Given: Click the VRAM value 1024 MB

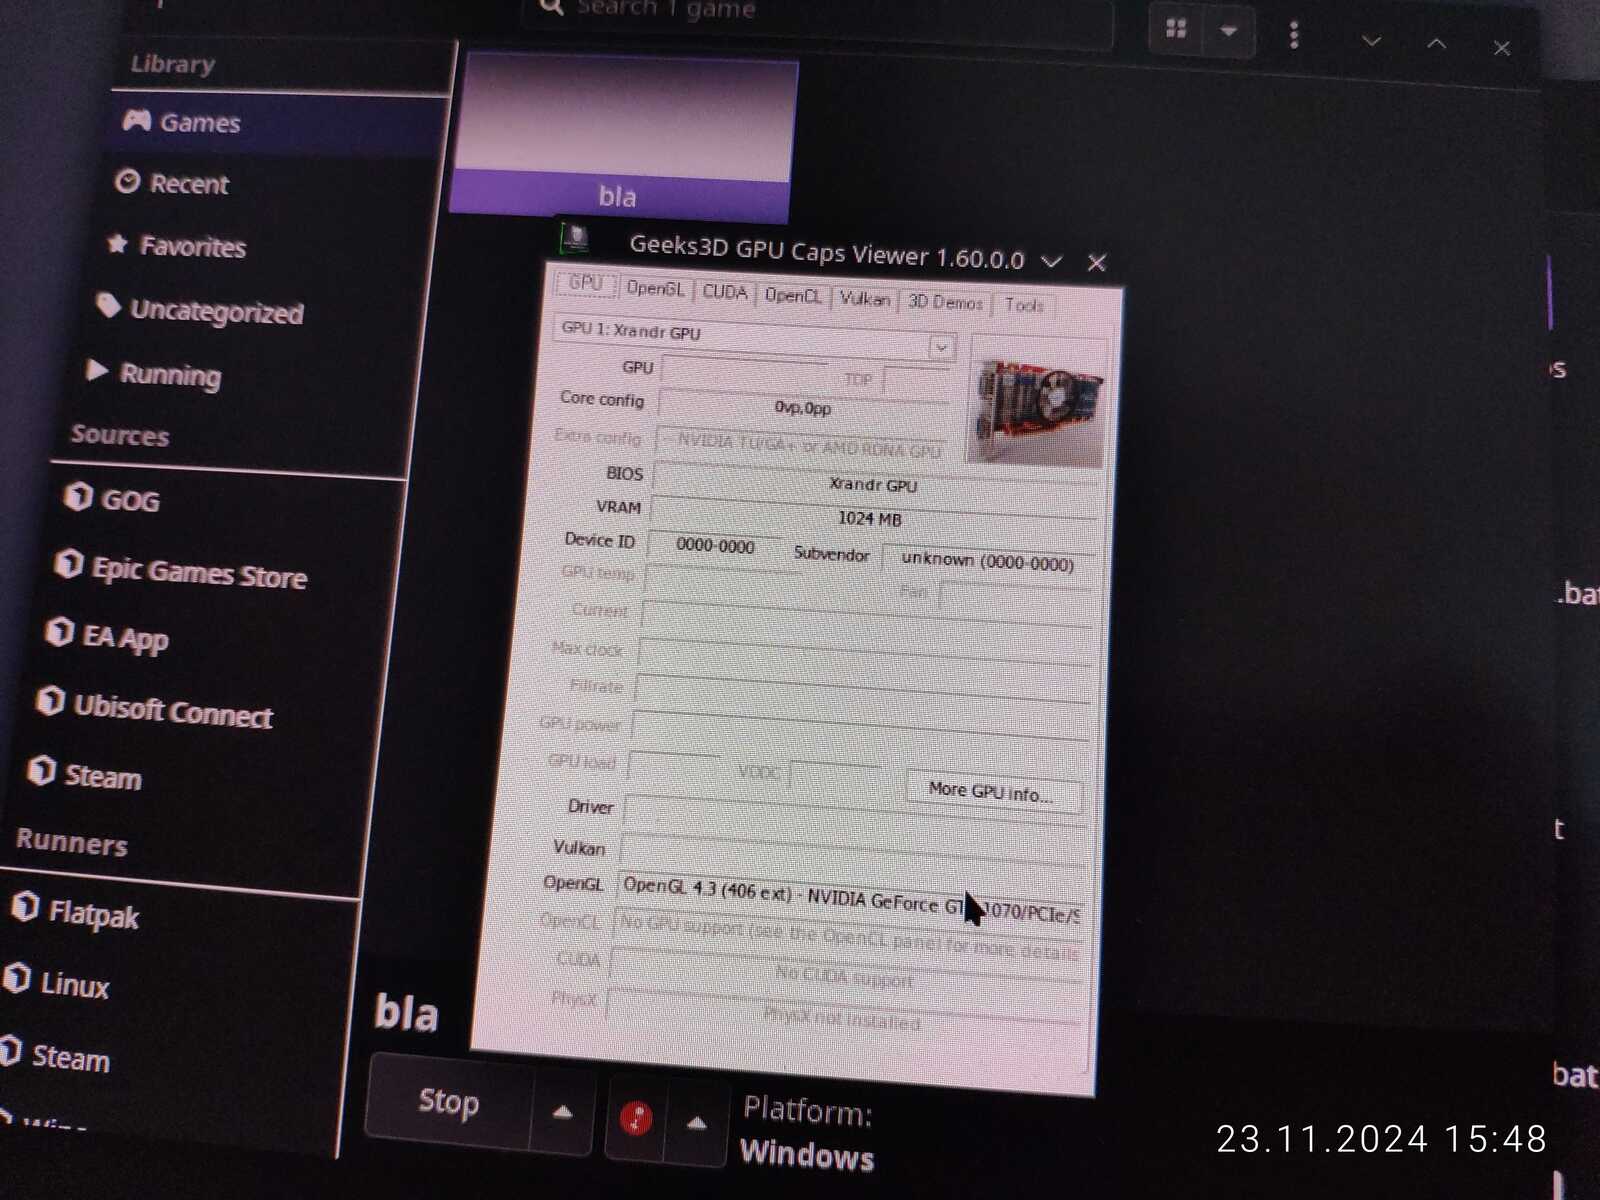Looking at the screenshot, I should [x=870, y=518].
